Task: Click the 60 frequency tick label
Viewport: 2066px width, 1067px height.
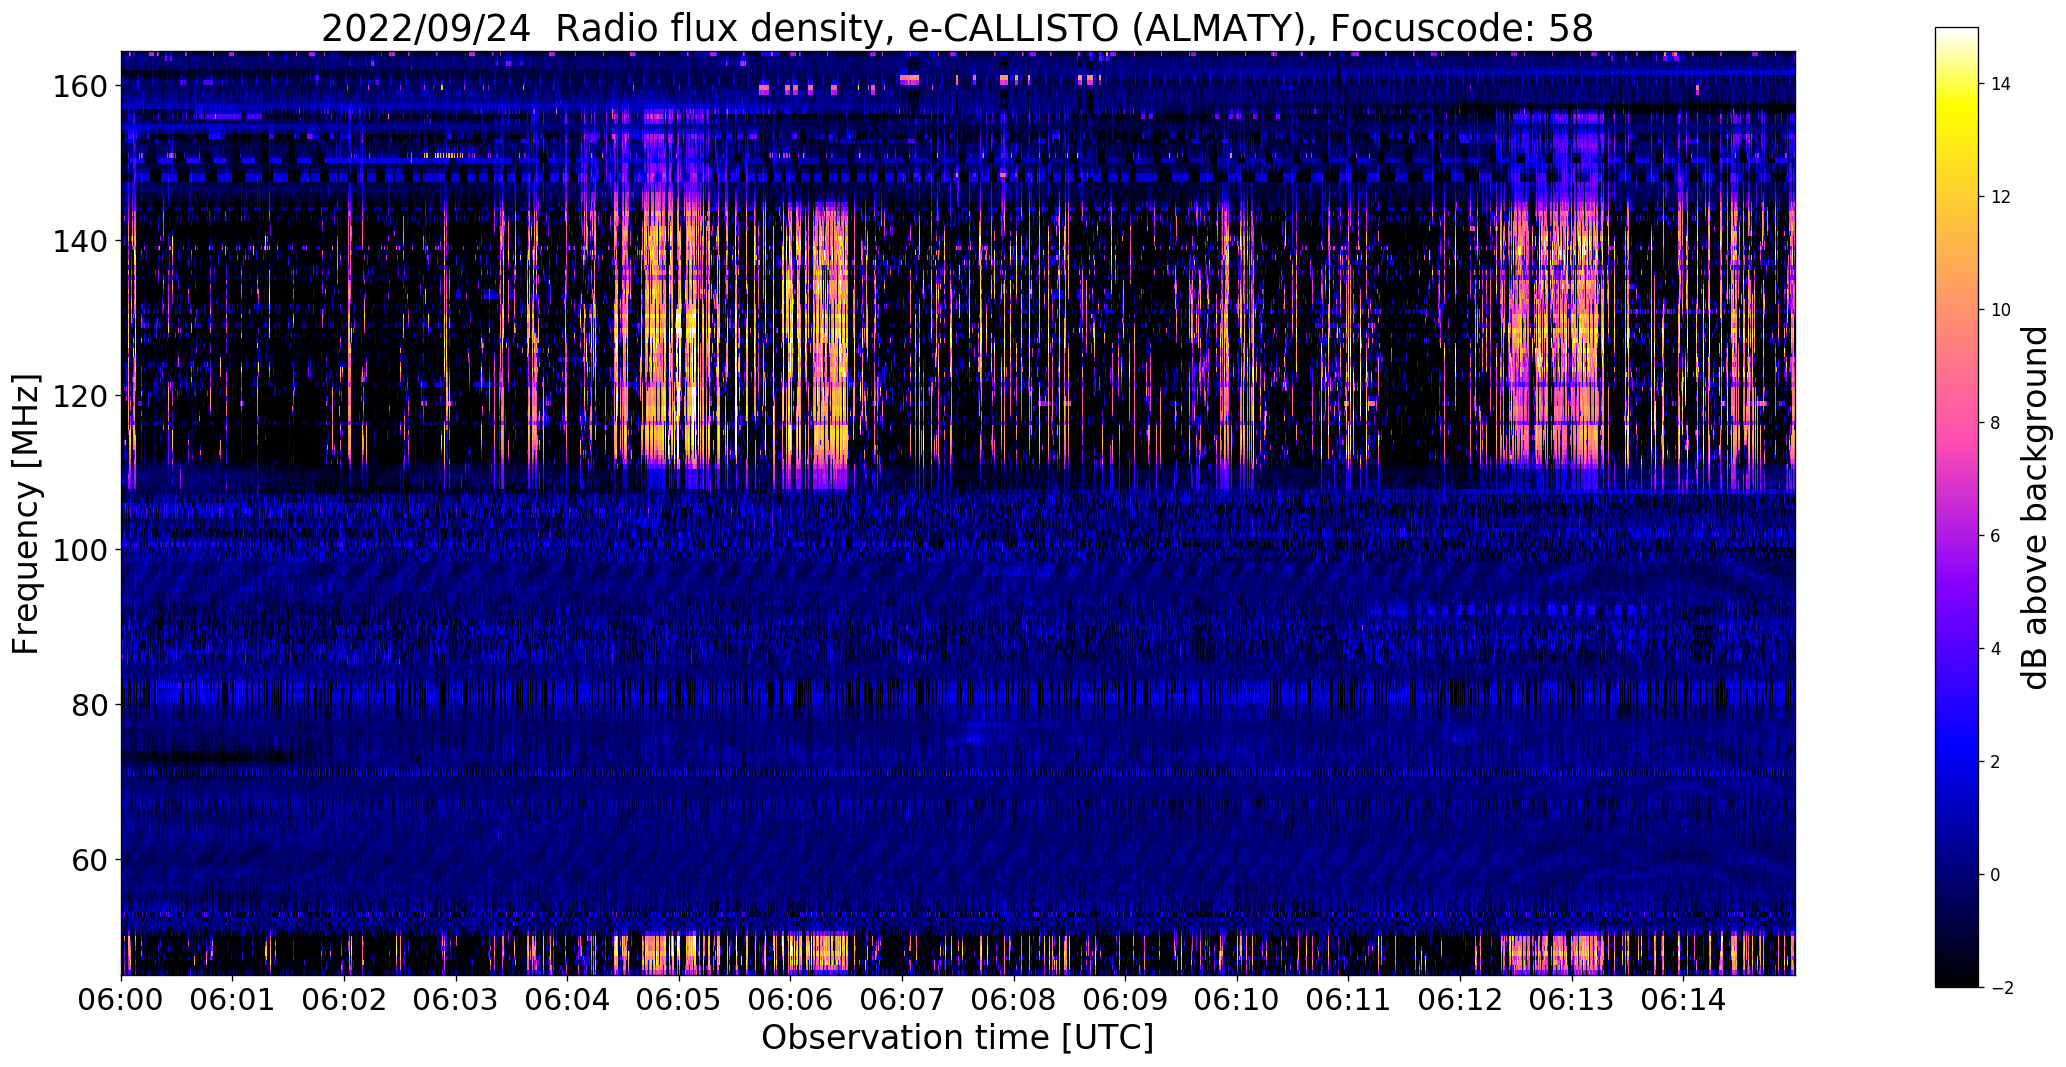Action: (92, 860)
